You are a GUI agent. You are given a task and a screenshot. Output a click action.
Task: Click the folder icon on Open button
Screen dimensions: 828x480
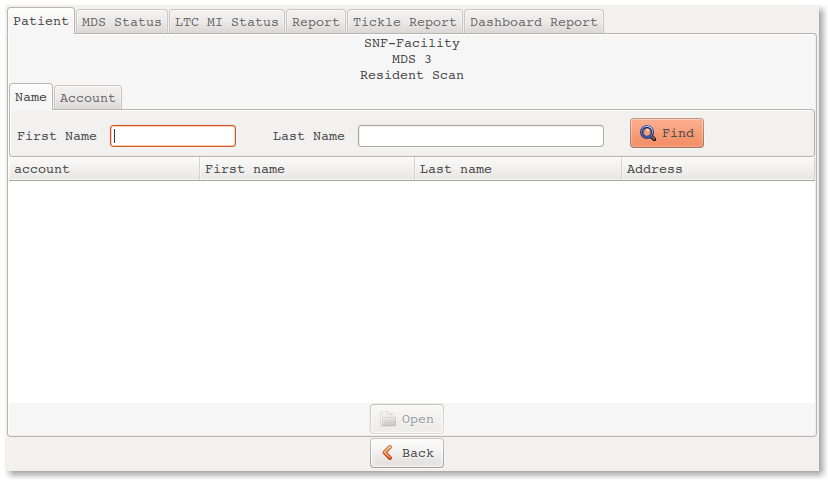coord(388,419)
